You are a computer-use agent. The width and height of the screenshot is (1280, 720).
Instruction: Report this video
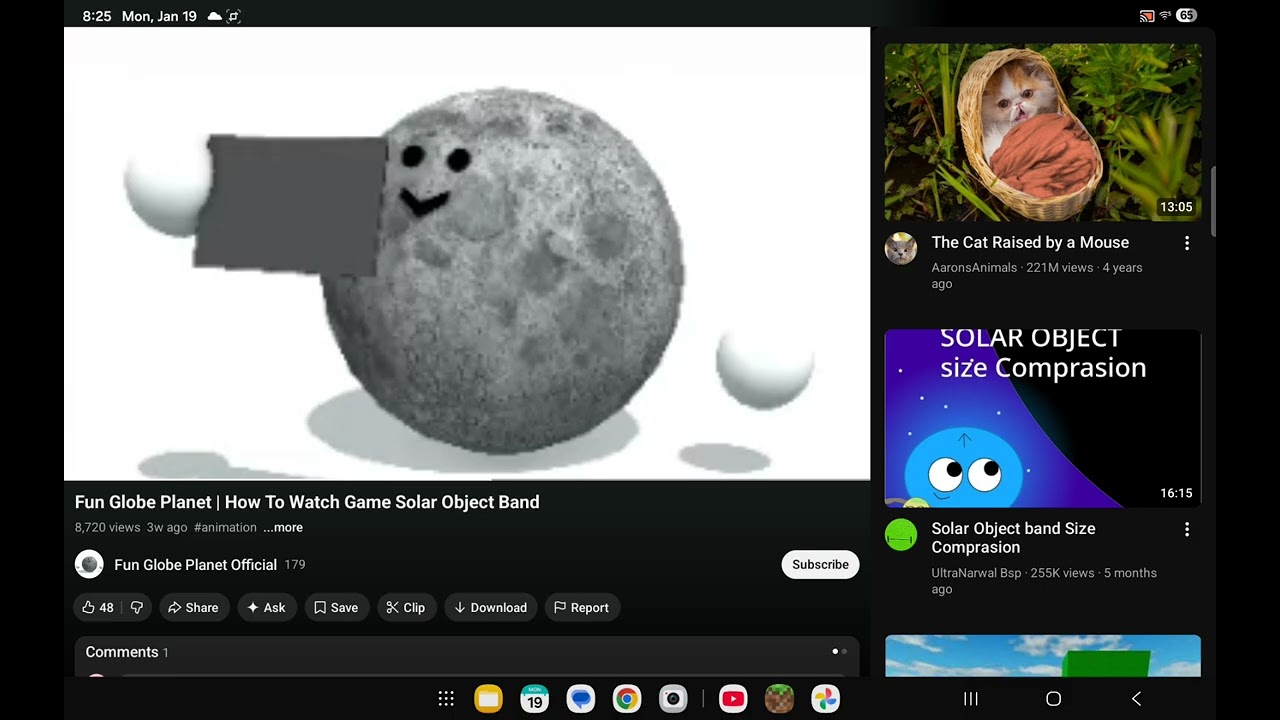click(581, 607)
